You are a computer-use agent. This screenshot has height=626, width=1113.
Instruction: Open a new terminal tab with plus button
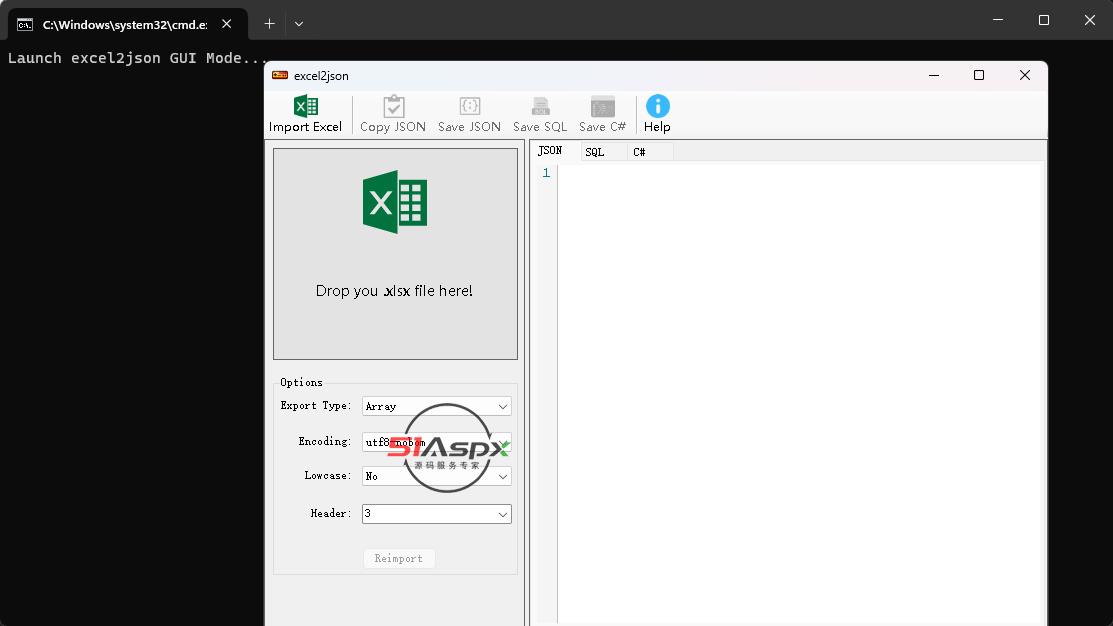coord(269,23)
